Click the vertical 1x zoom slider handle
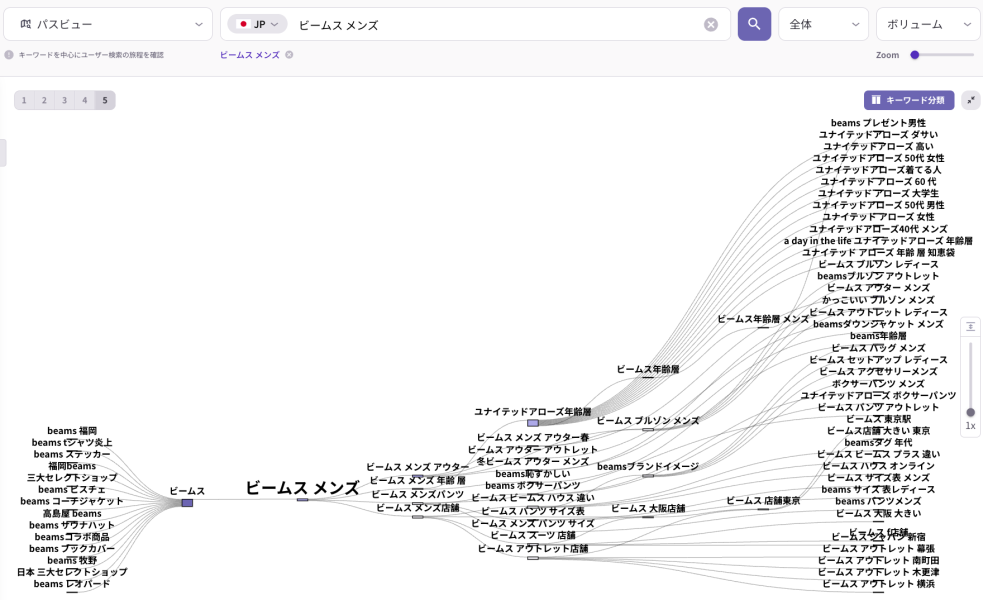Image resolution: width=983 pixels, height=600 pixels. (x=970, y=412)
